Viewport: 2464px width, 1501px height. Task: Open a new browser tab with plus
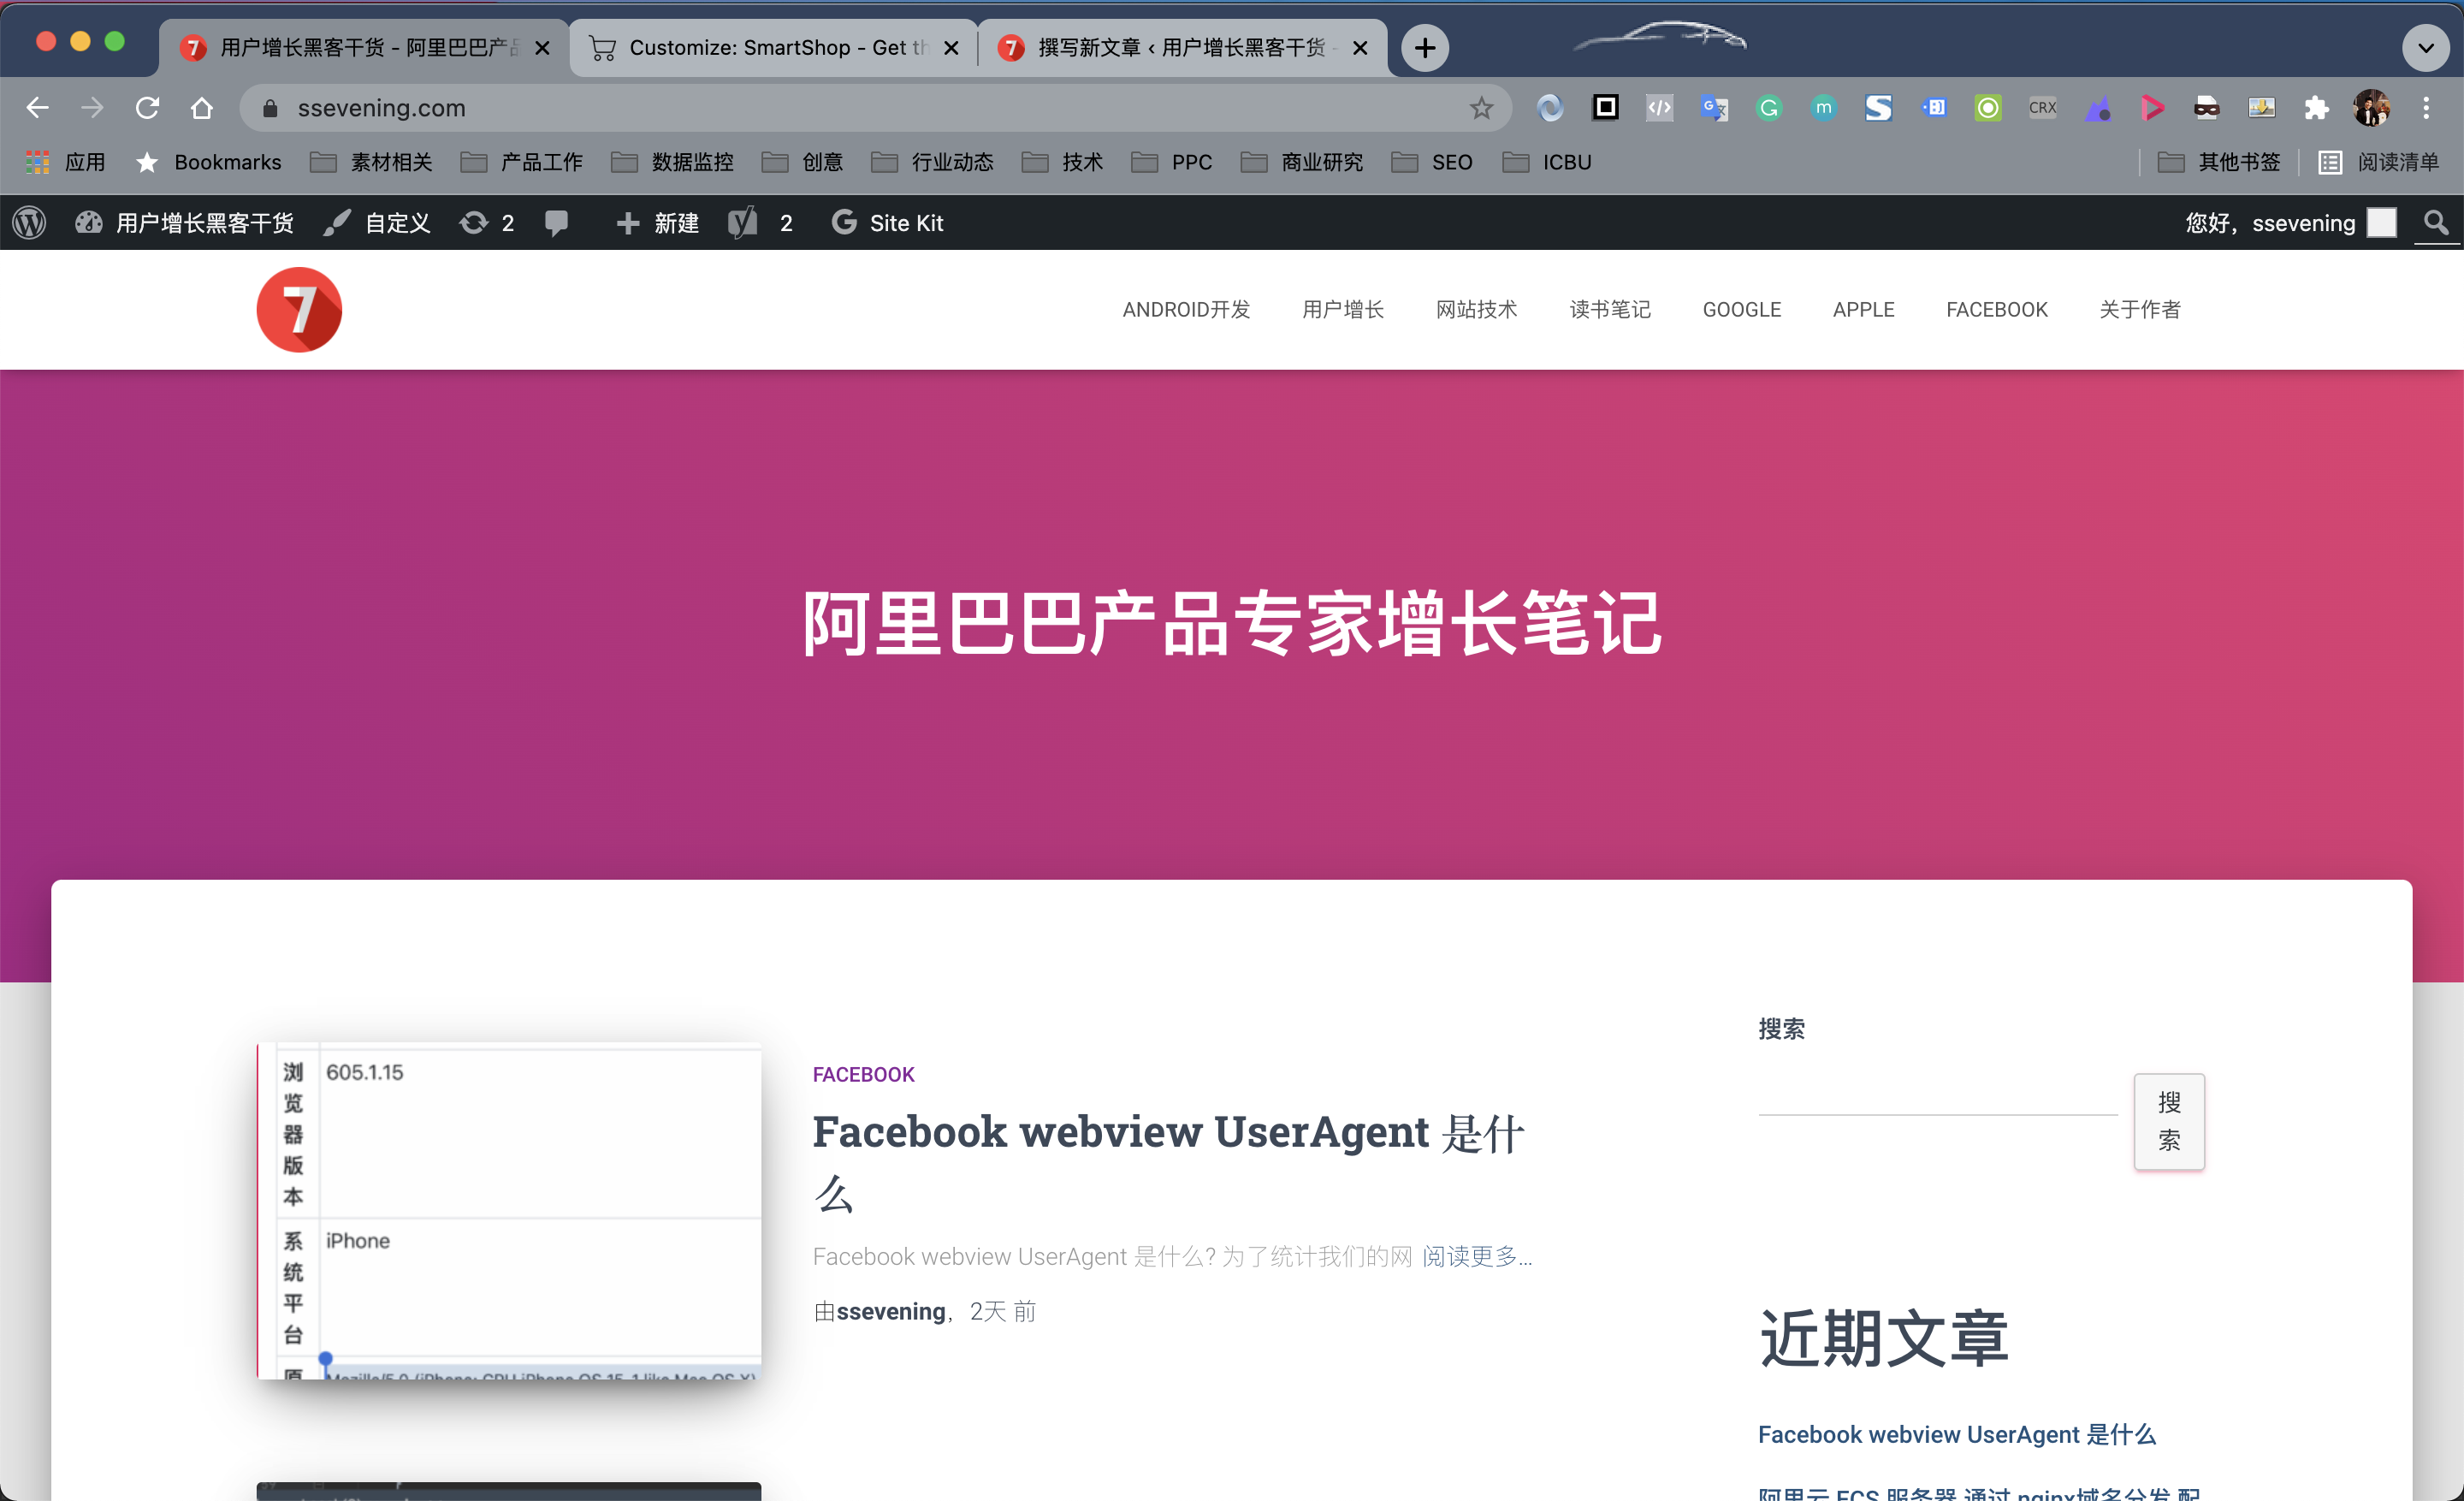[1425, 47]
